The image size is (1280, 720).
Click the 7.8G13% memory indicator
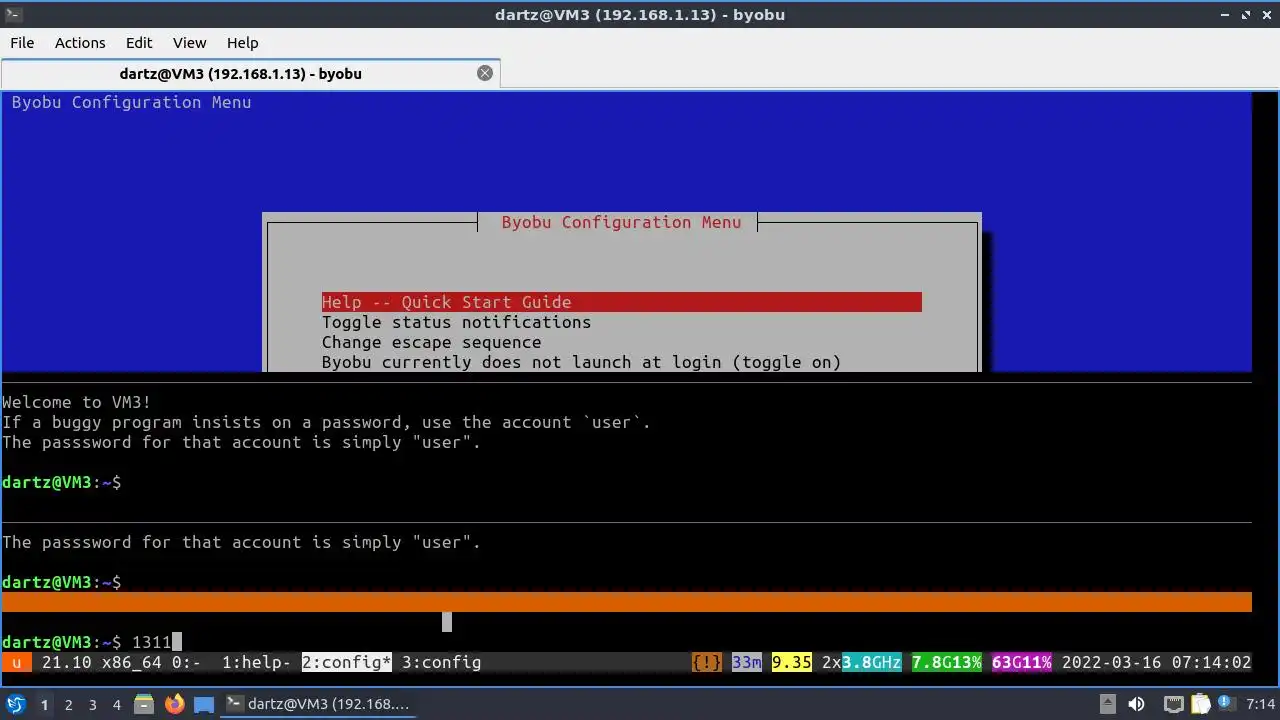[x=946, y=662]
